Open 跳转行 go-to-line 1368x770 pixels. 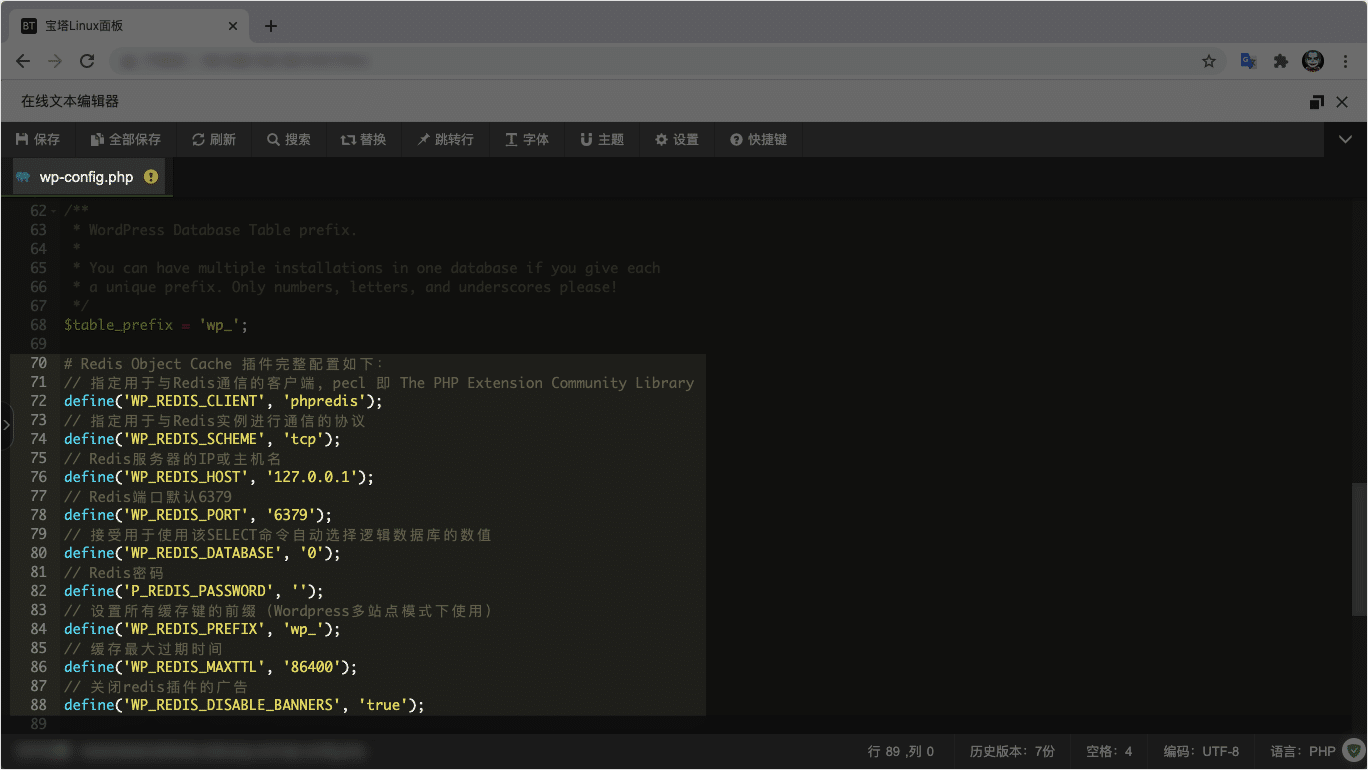pos(446,140)
